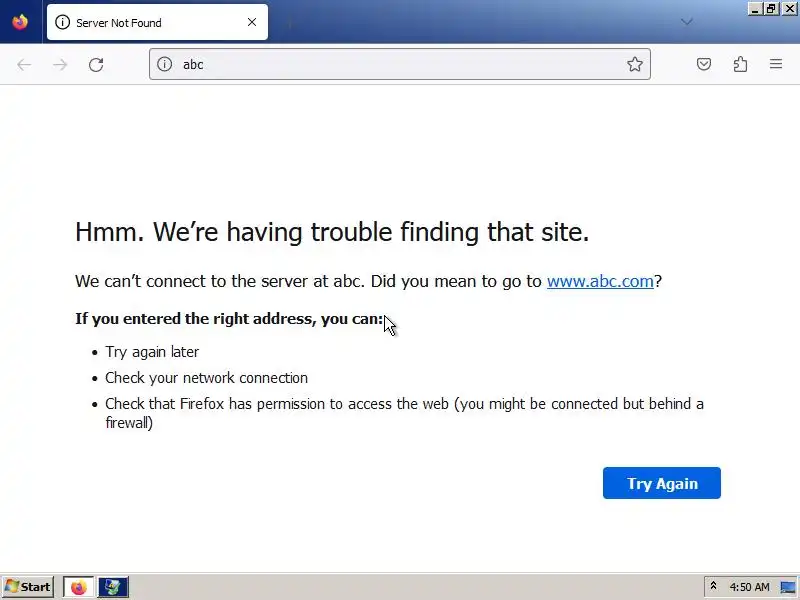
Task: Bookmark this page with the star
Action: pyautogui.click(x=634, y=65)
